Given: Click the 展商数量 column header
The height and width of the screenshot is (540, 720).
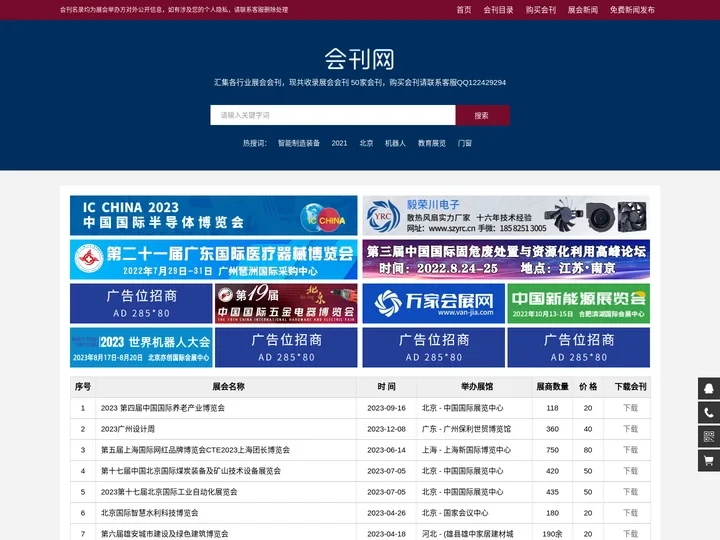Looking at the screenshot, I should point(552,387).
